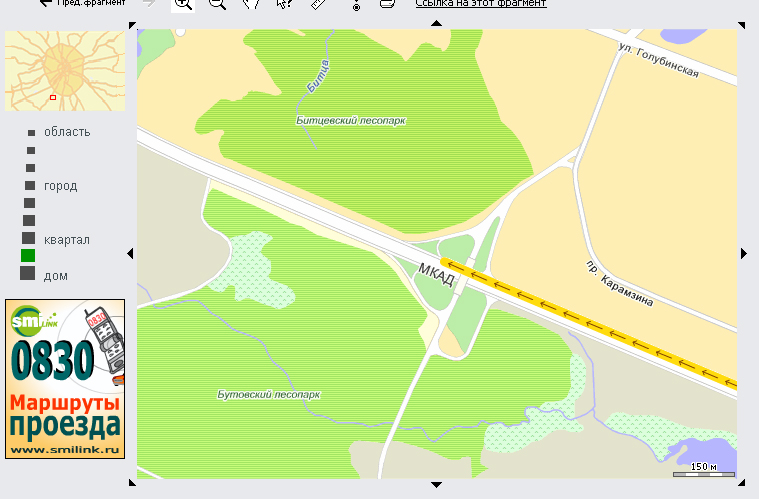Select the zoom in magnifier tool

coord(183,4)
